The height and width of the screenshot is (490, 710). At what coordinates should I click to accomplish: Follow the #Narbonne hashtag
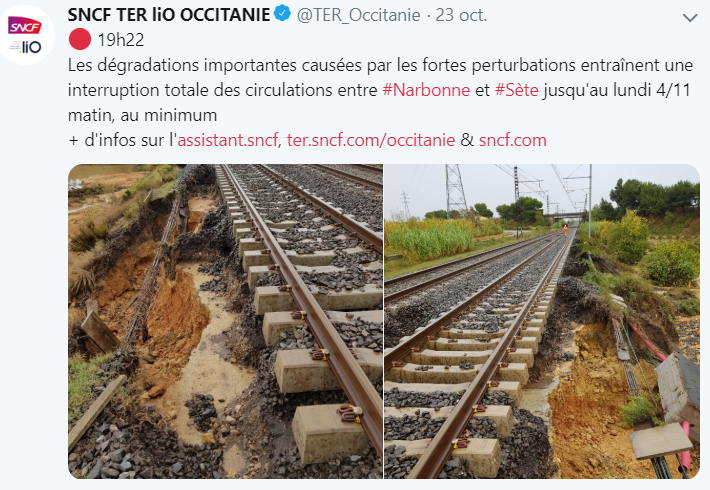426,90
